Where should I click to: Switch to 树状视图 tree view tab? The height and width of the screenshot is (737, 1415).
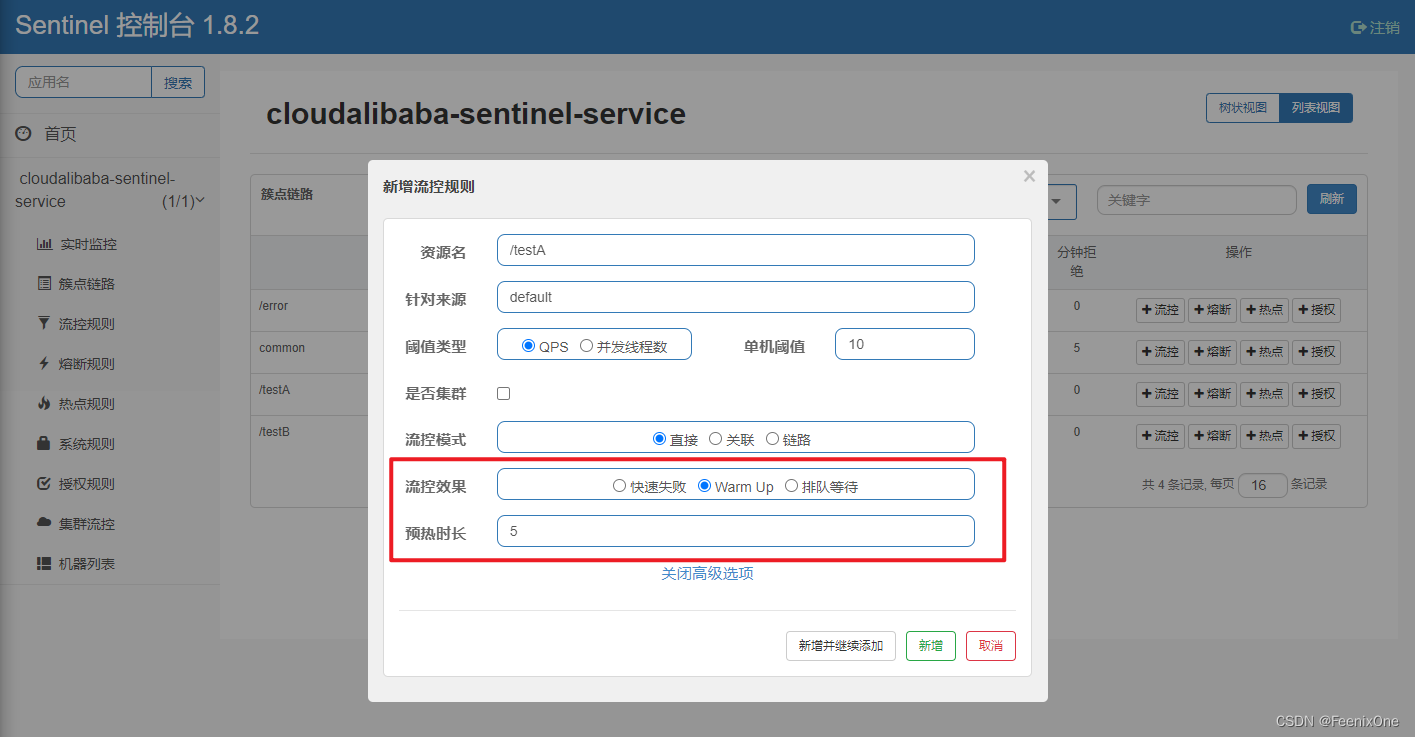pyautogui.click(x=1242, y=108)
